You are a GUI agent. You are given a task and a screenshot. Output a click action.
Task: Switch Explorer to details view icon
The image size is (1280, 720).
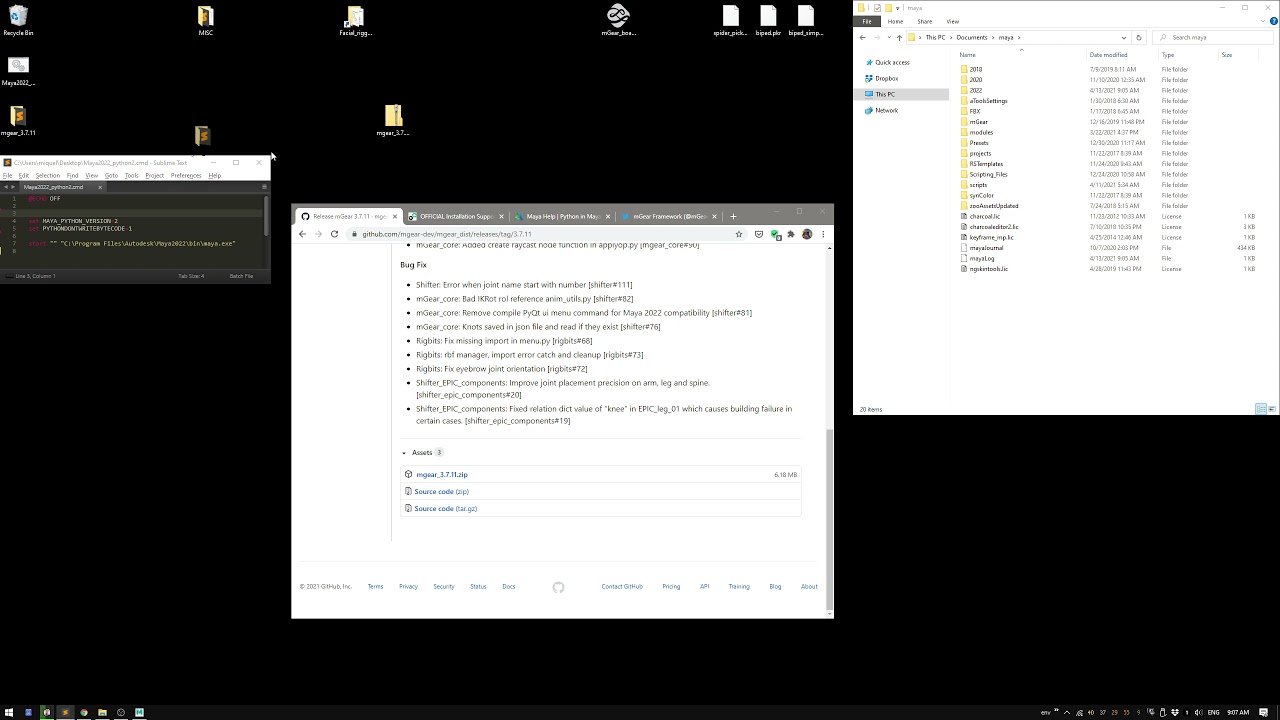coord(1260,409)
